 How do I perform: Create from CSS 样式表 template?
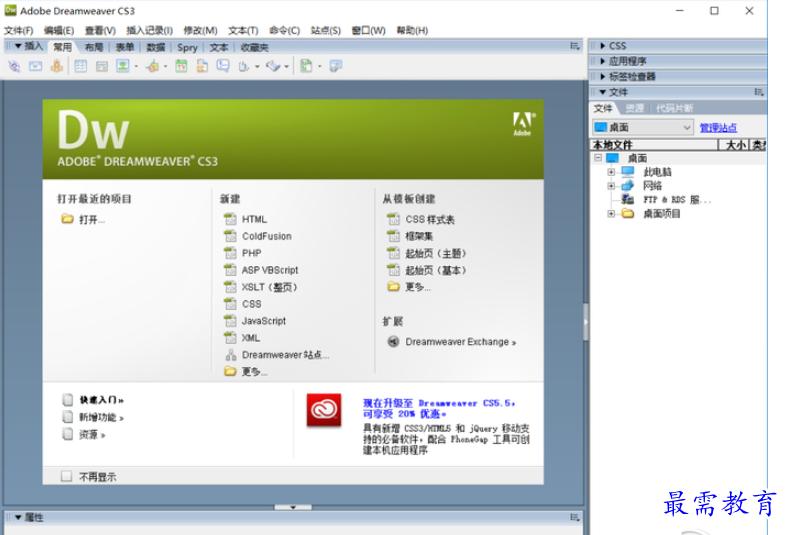pos(430,219)
